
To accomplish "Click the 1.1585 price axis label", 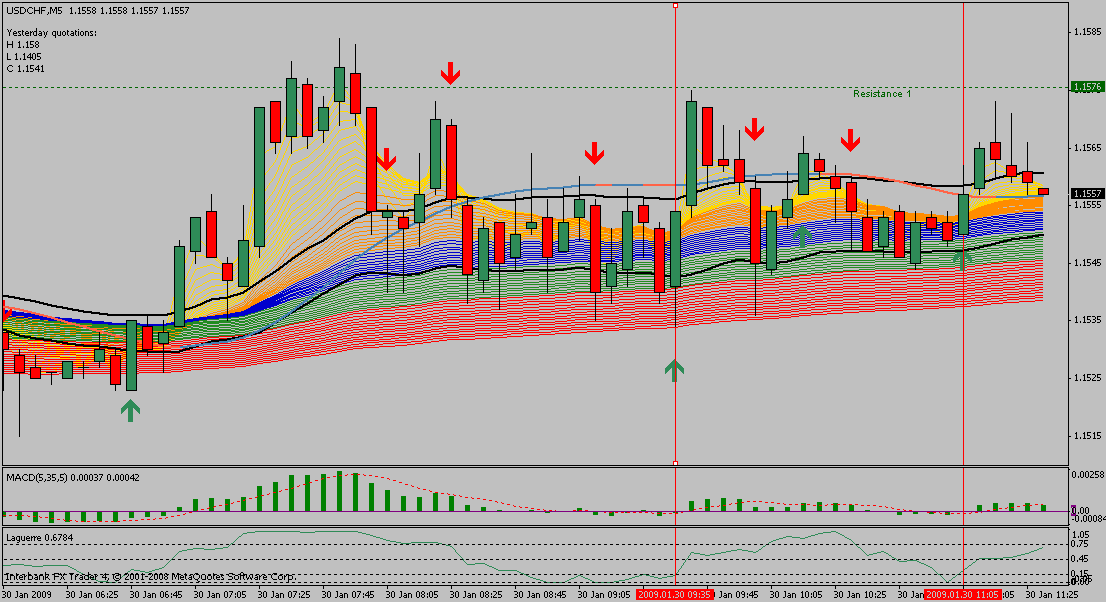I will pos(1088,32).
